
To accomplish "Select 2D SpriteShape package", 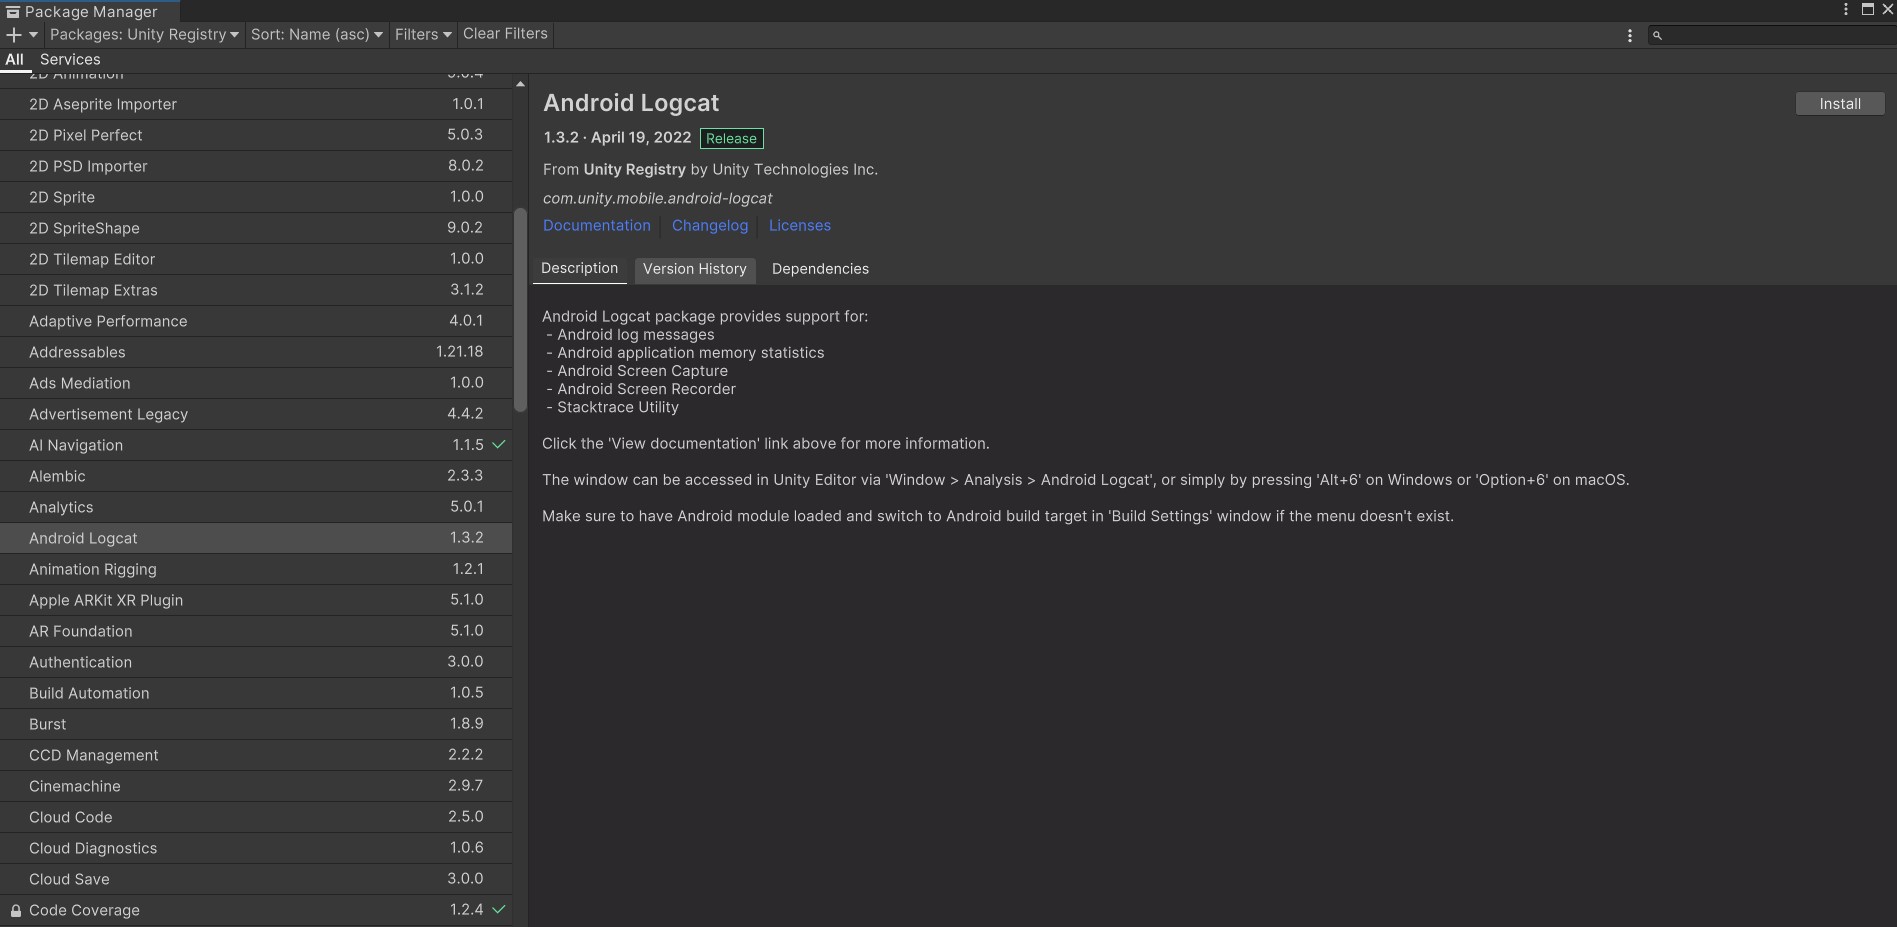I will [x=256, y=228].
